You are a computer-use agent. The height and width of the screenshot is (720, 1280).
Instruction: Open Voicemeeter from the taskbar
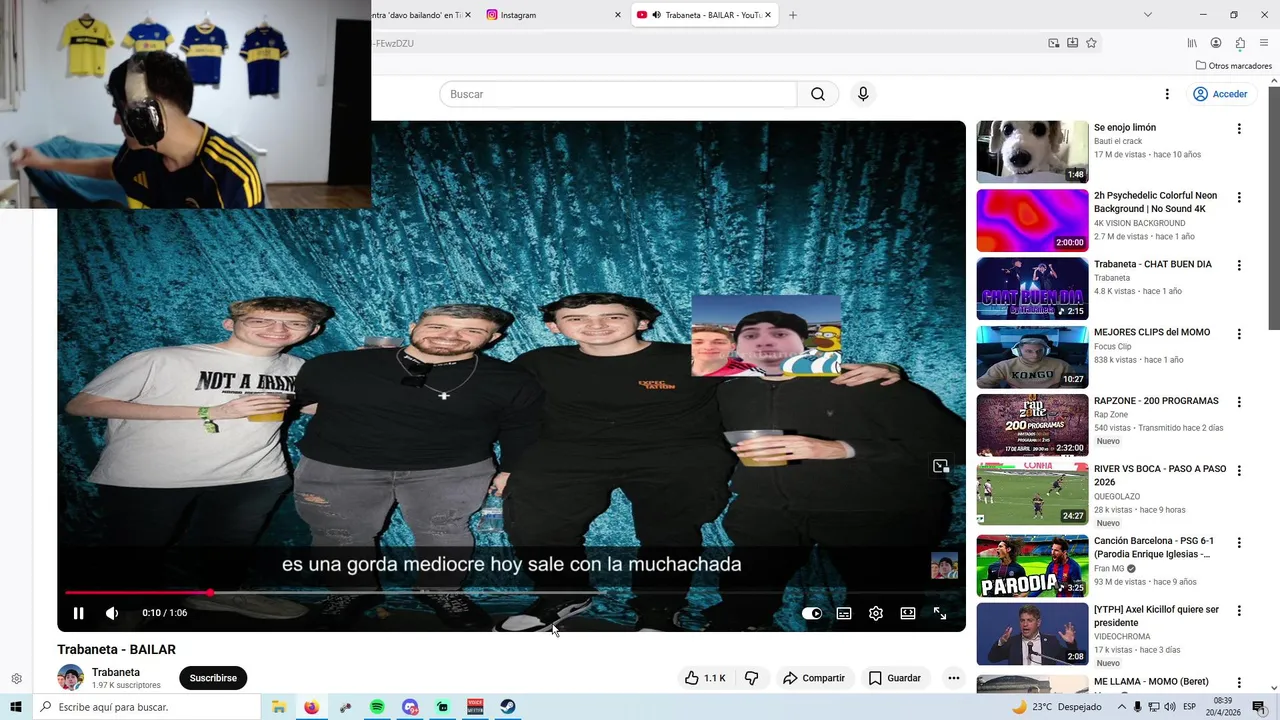click(x=475, y=707)
